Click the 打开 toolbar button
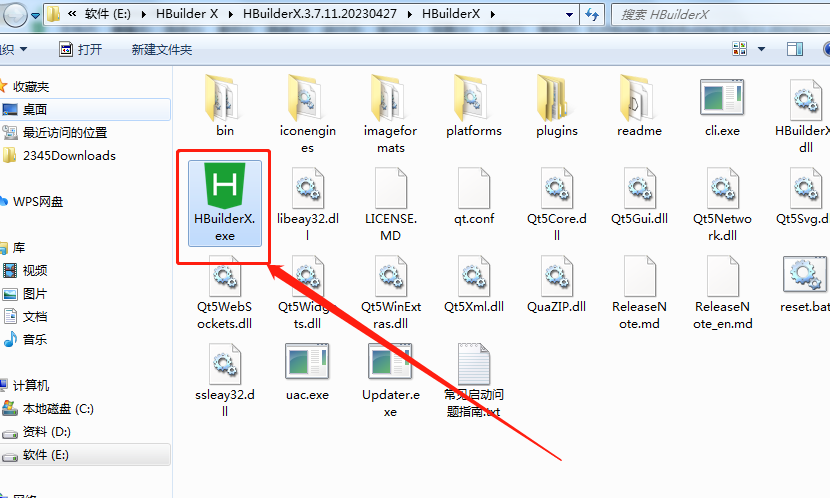Screen dimensions: 830x498 point(80,50)
